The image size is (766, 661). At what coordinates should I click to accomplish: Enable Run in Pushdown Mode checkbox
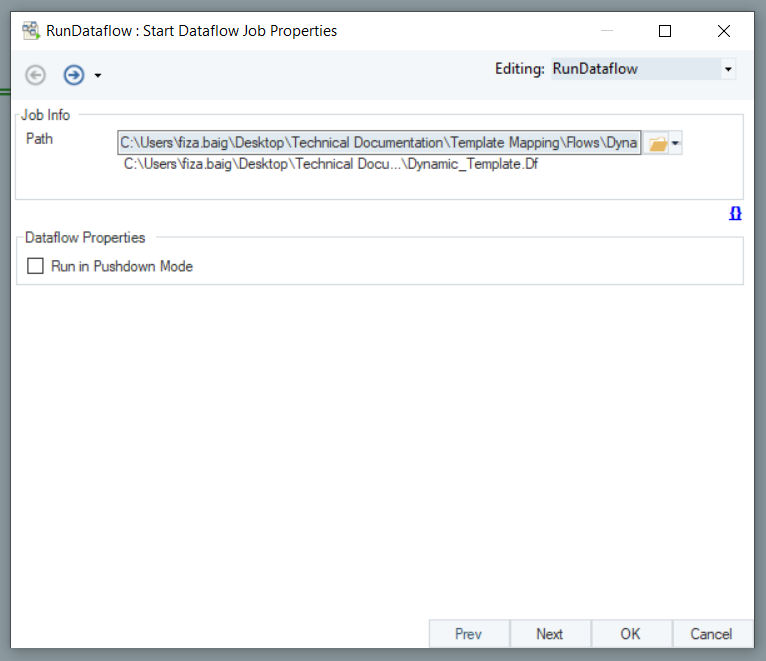[x=36, y=266]
